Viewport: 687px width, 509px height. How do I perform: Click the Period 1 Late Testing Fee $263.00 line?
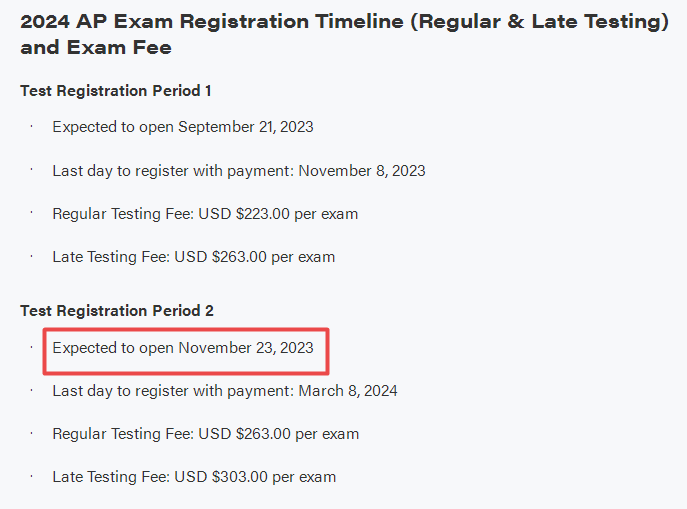tap(194, 257)
